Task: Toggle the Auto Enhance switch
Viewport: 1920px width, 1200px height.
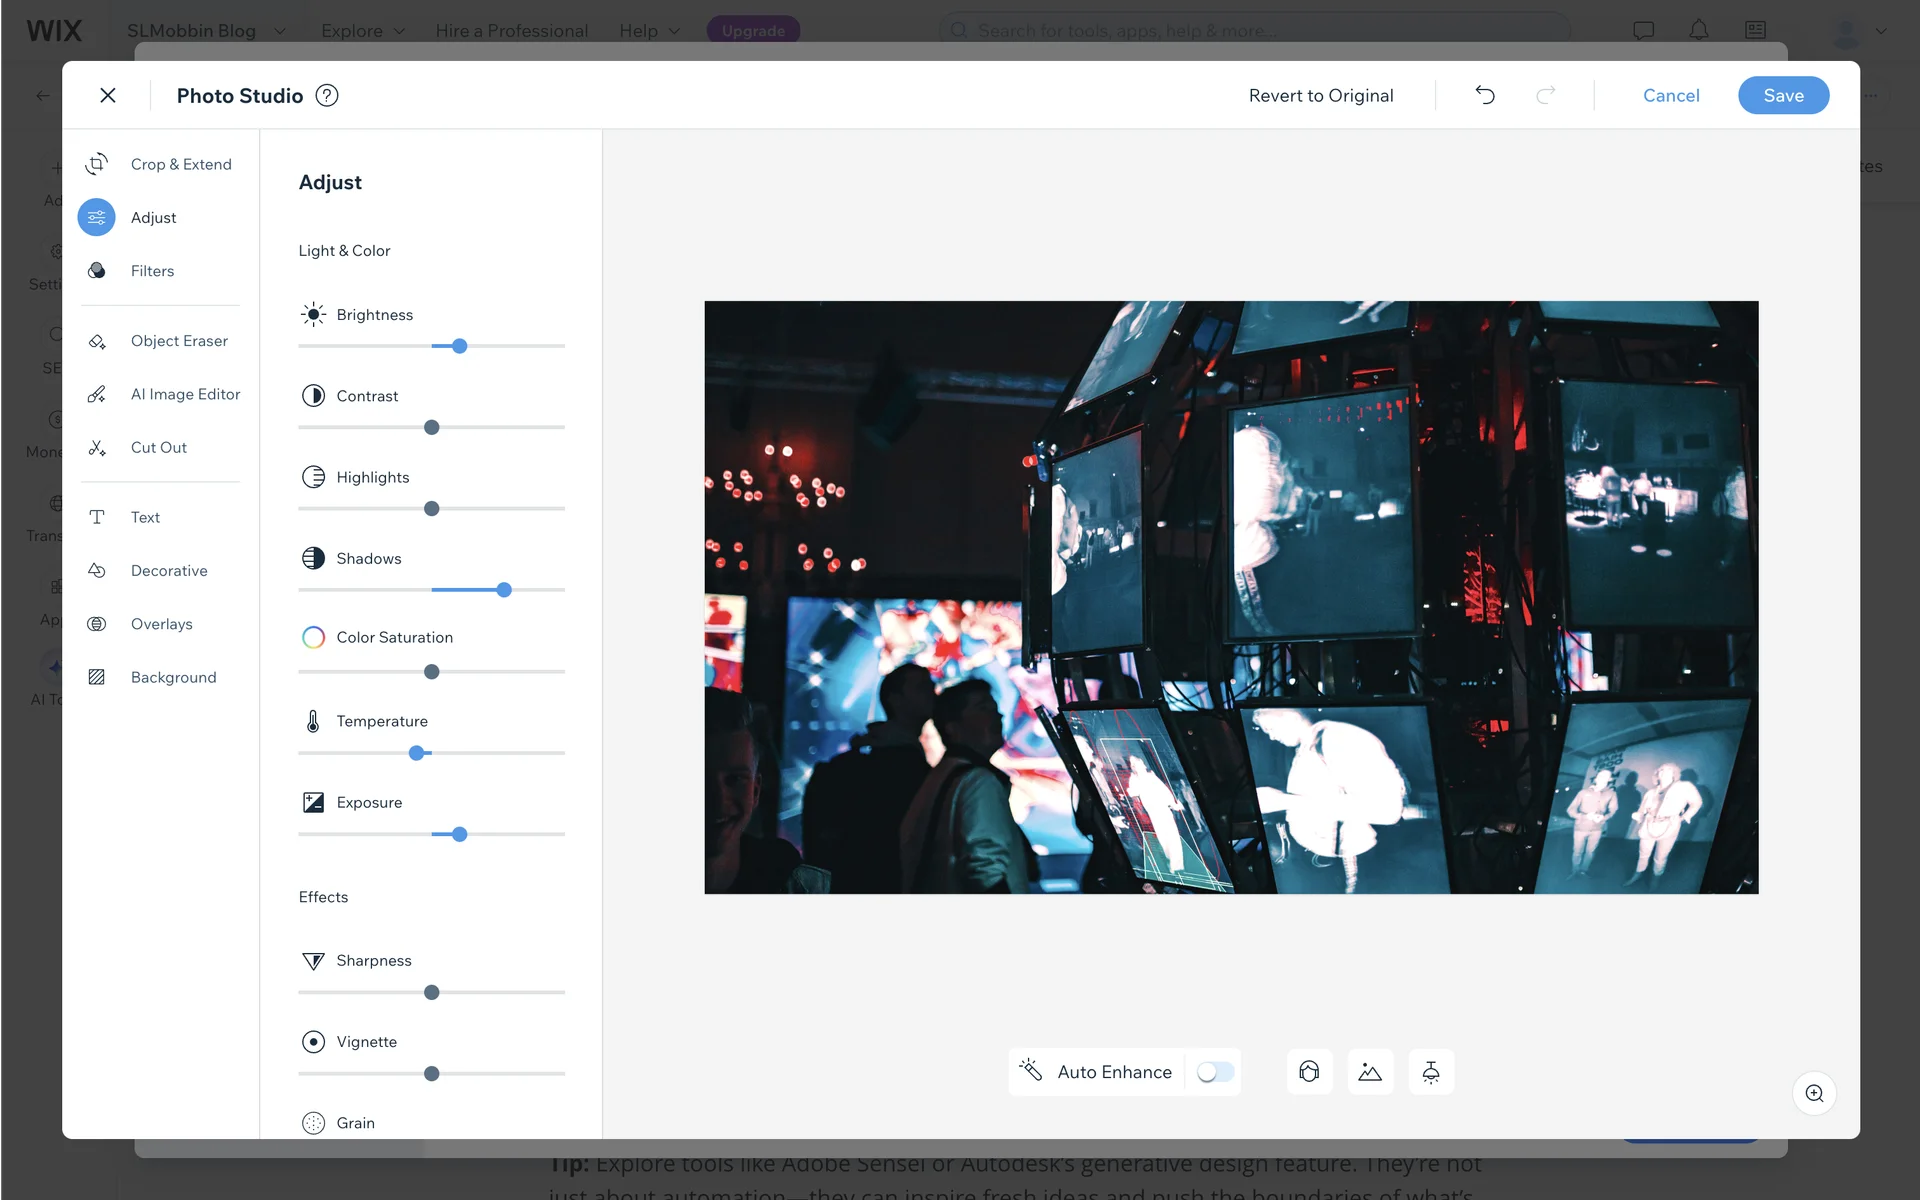Action: tap(1215, 1072)
